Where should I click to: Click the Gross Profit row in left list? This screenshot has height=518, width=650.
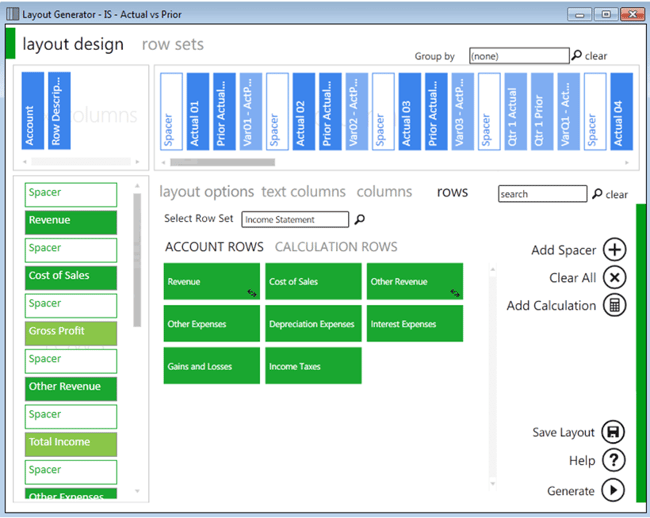pos(72,332)
